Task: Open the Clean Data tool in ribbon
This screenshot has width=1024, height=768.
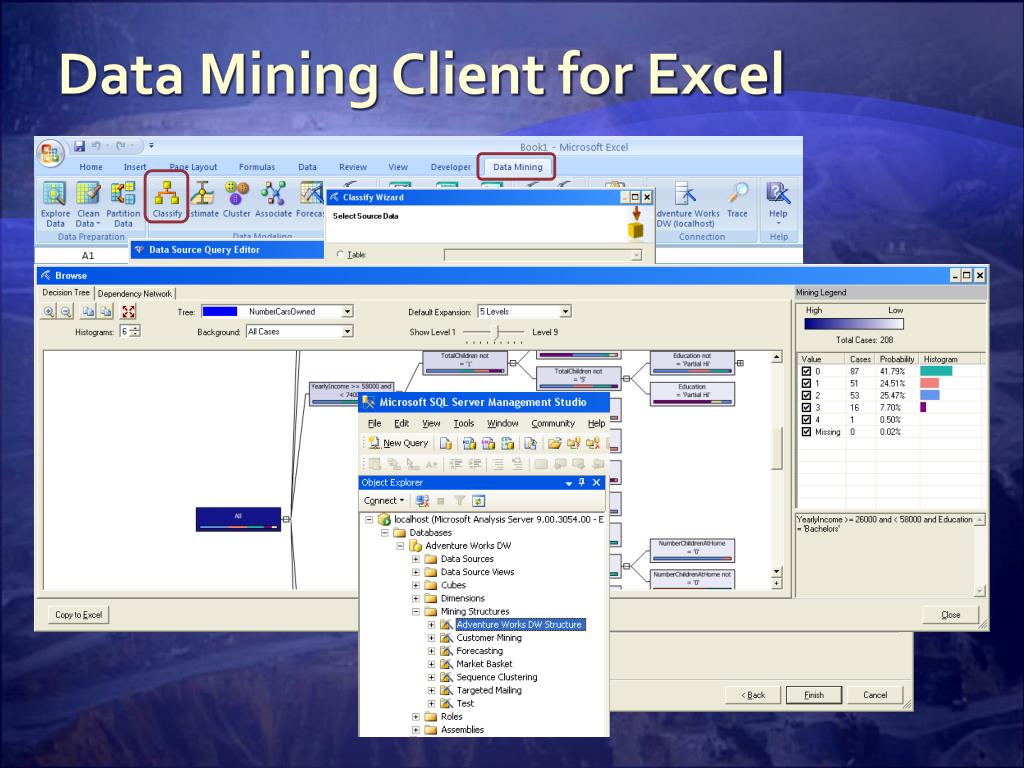Action: [88, 194]
